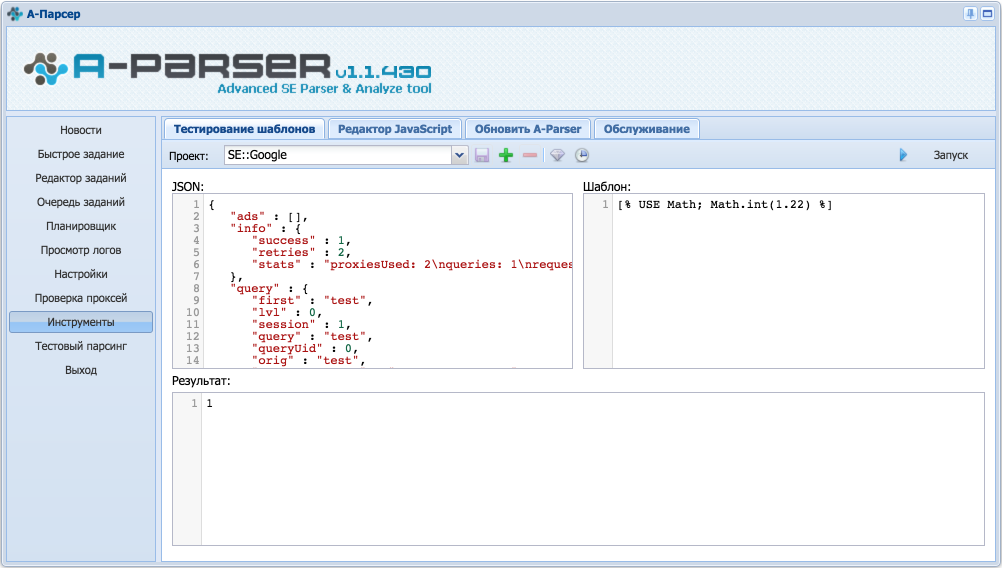
Task: Open Очередь заданий in sidebar
Action: (81, 202)
